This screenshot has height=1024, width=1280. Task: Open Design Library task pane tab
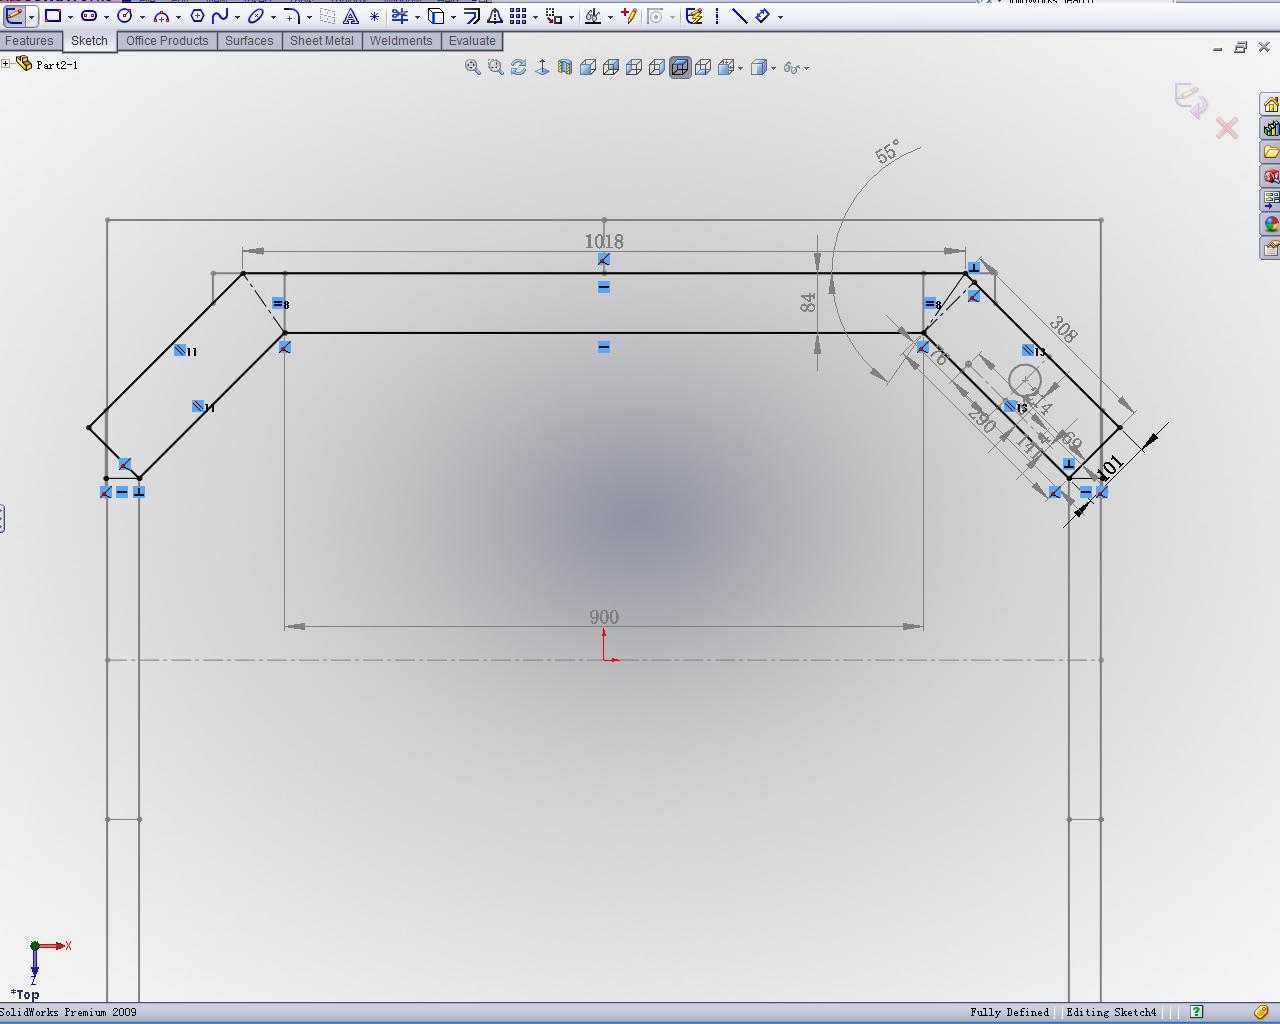1270,128
